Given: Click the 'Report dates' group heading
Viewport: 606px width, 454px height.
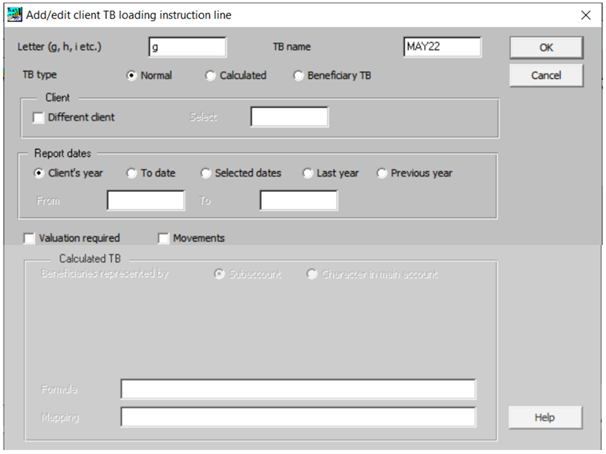Looking at the screenshot, I should click(63, 153).
